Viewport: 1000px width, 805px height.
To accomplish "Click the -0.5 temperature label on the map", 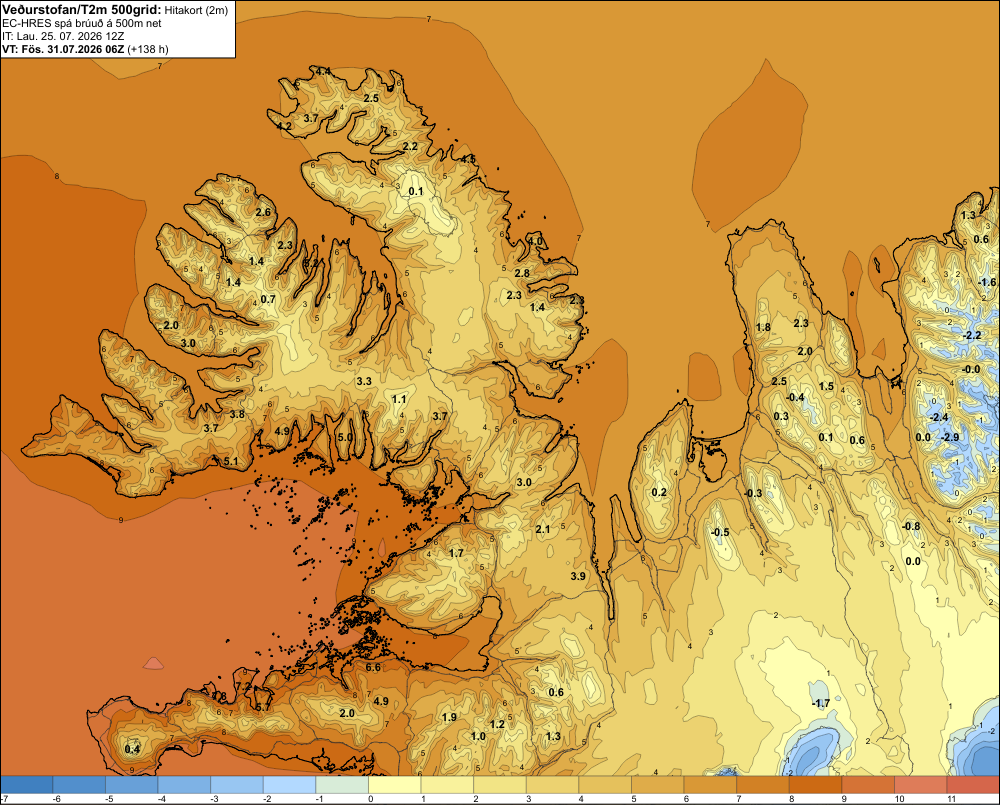I will click(720, 532).
